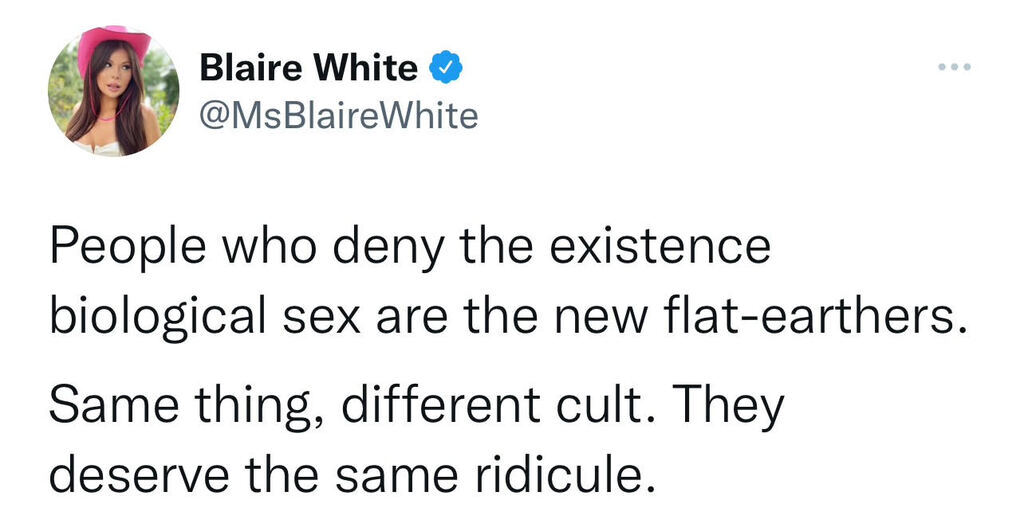This screenshot has width=1024, height=531.
Task: Open the Blaire White display name link
Action: [x=309, y=68]
